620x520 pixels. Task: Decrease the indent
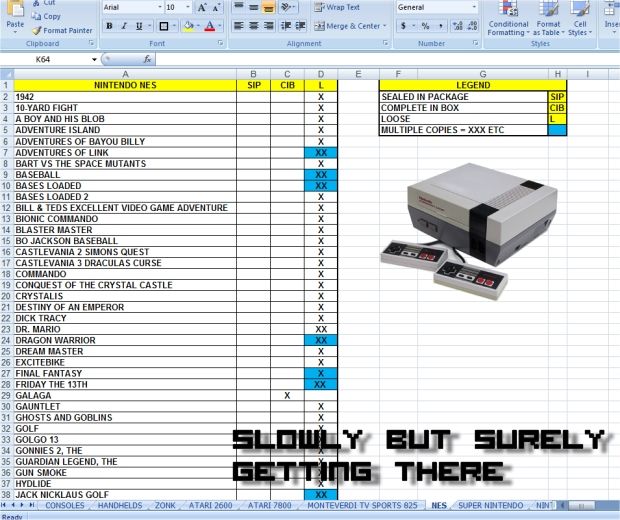click(x=286, y=26)
